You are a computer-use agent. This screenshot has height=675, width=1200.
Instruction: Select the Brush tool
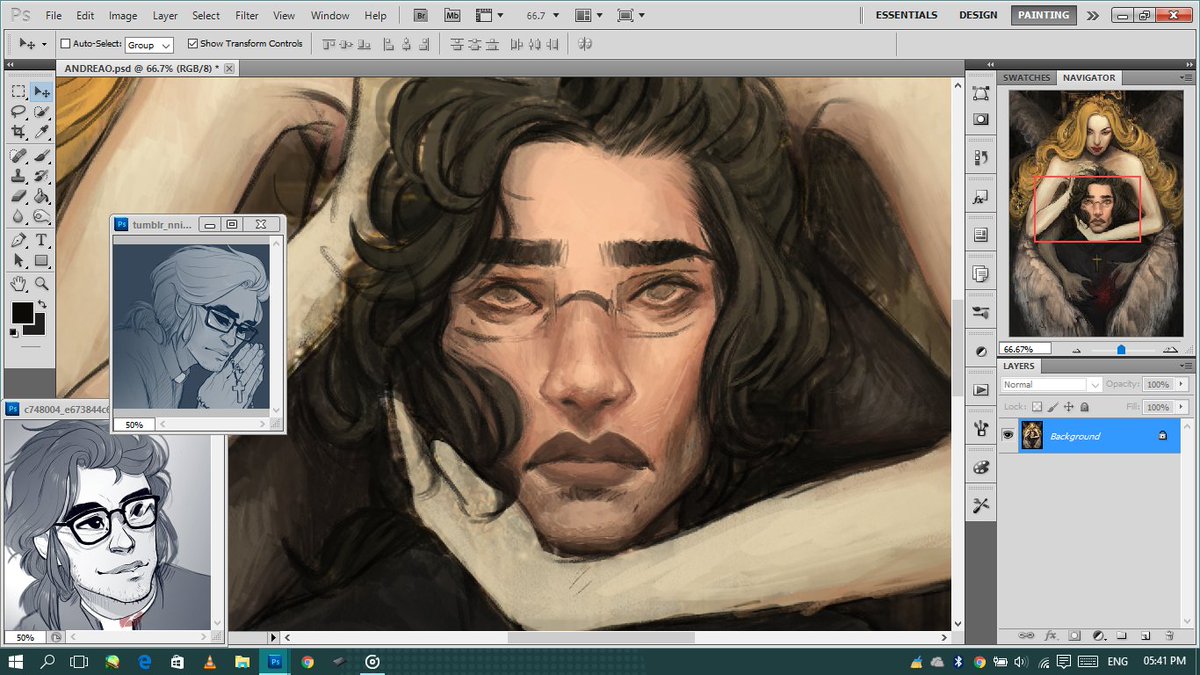click(42, 156)
